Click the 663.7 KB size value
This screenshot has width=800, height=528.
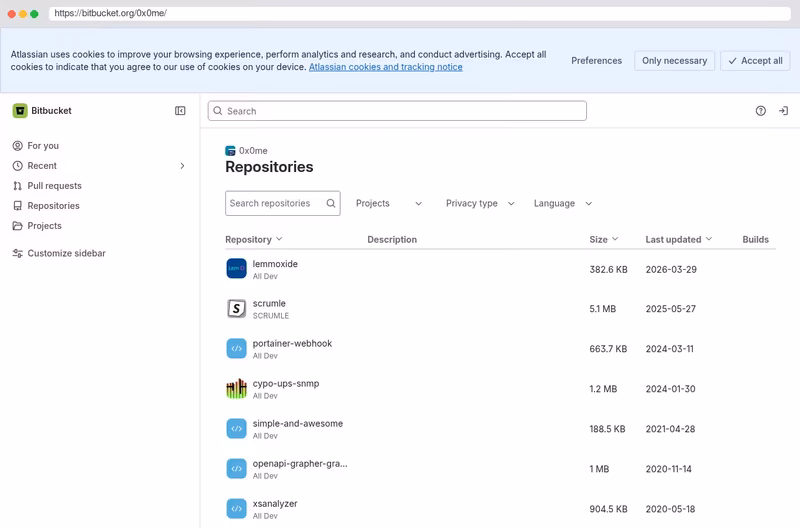coord(608,349)
